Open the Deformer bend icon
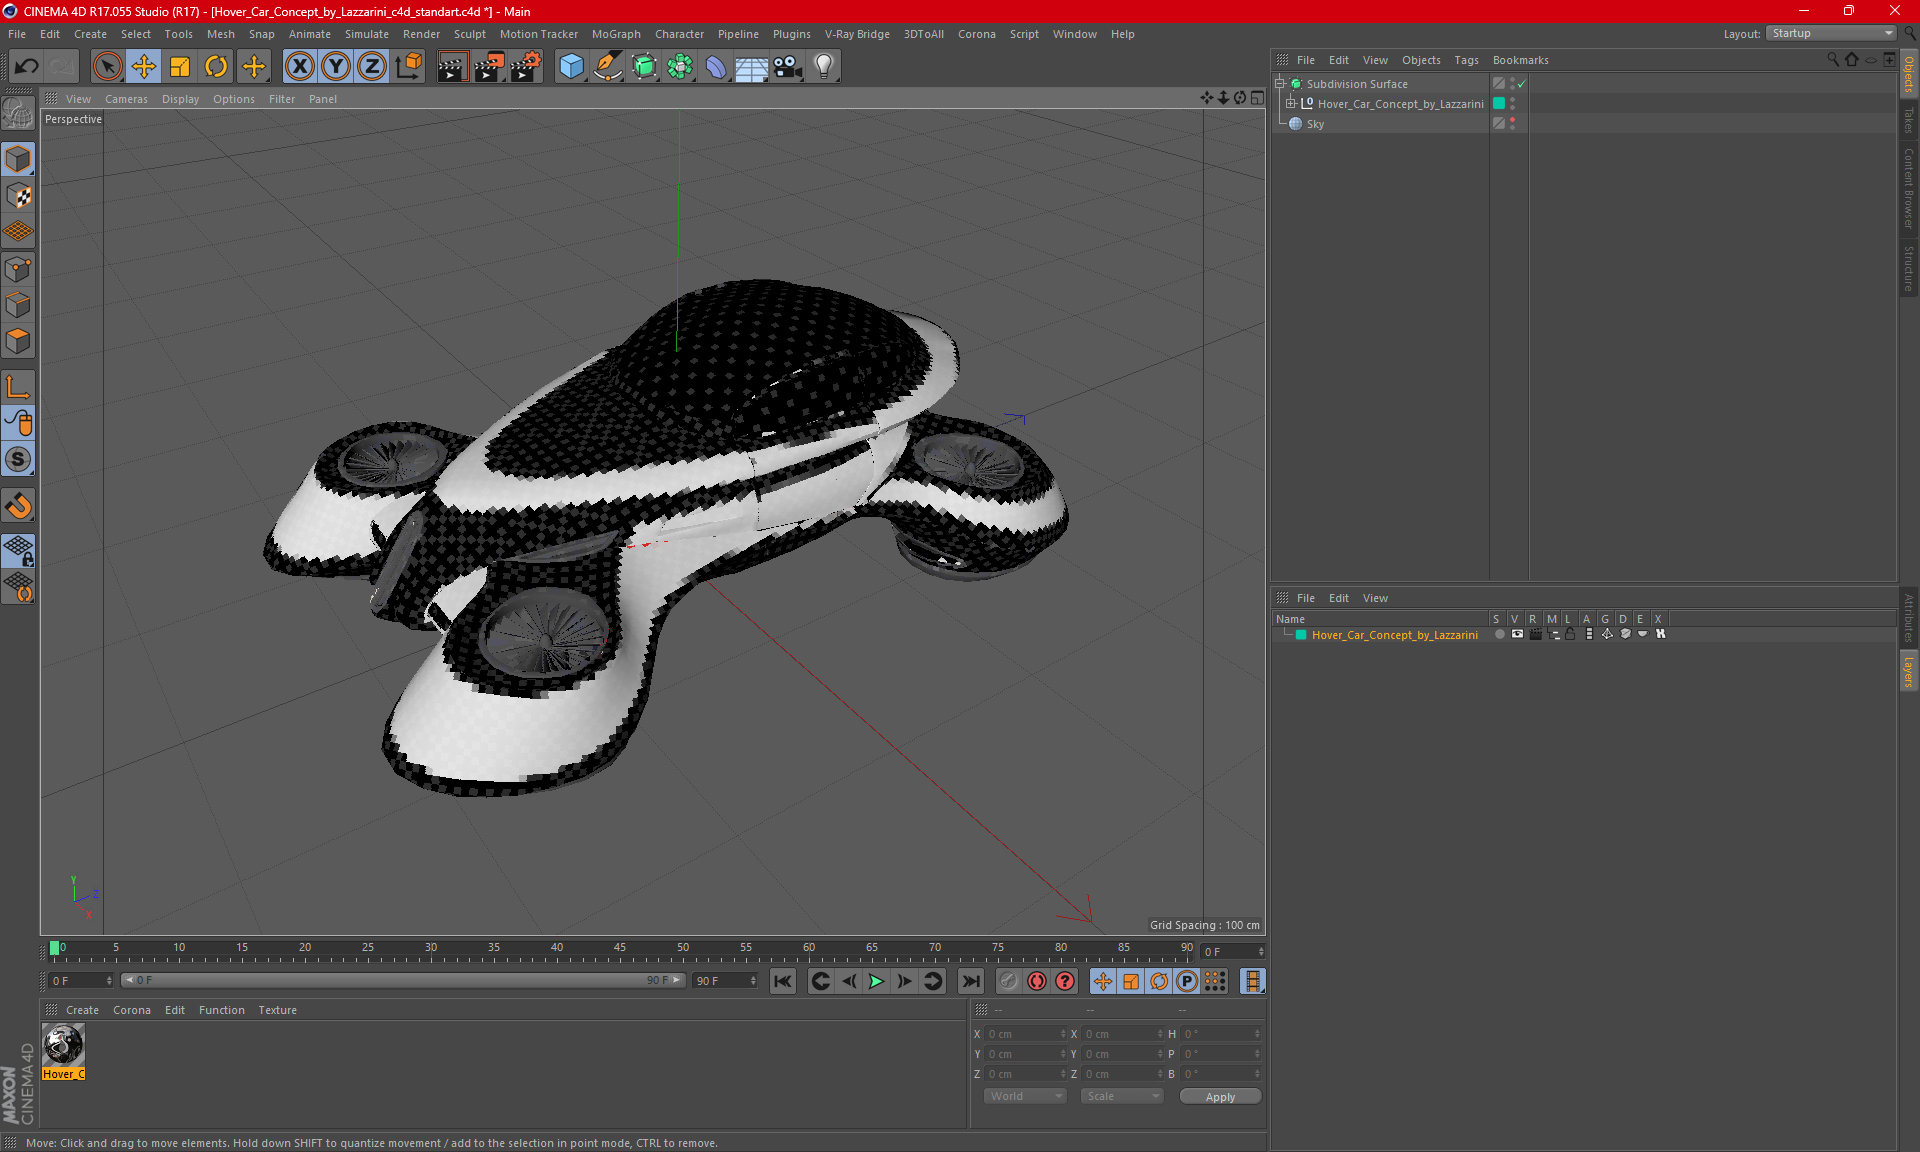 tap(716, 66)
